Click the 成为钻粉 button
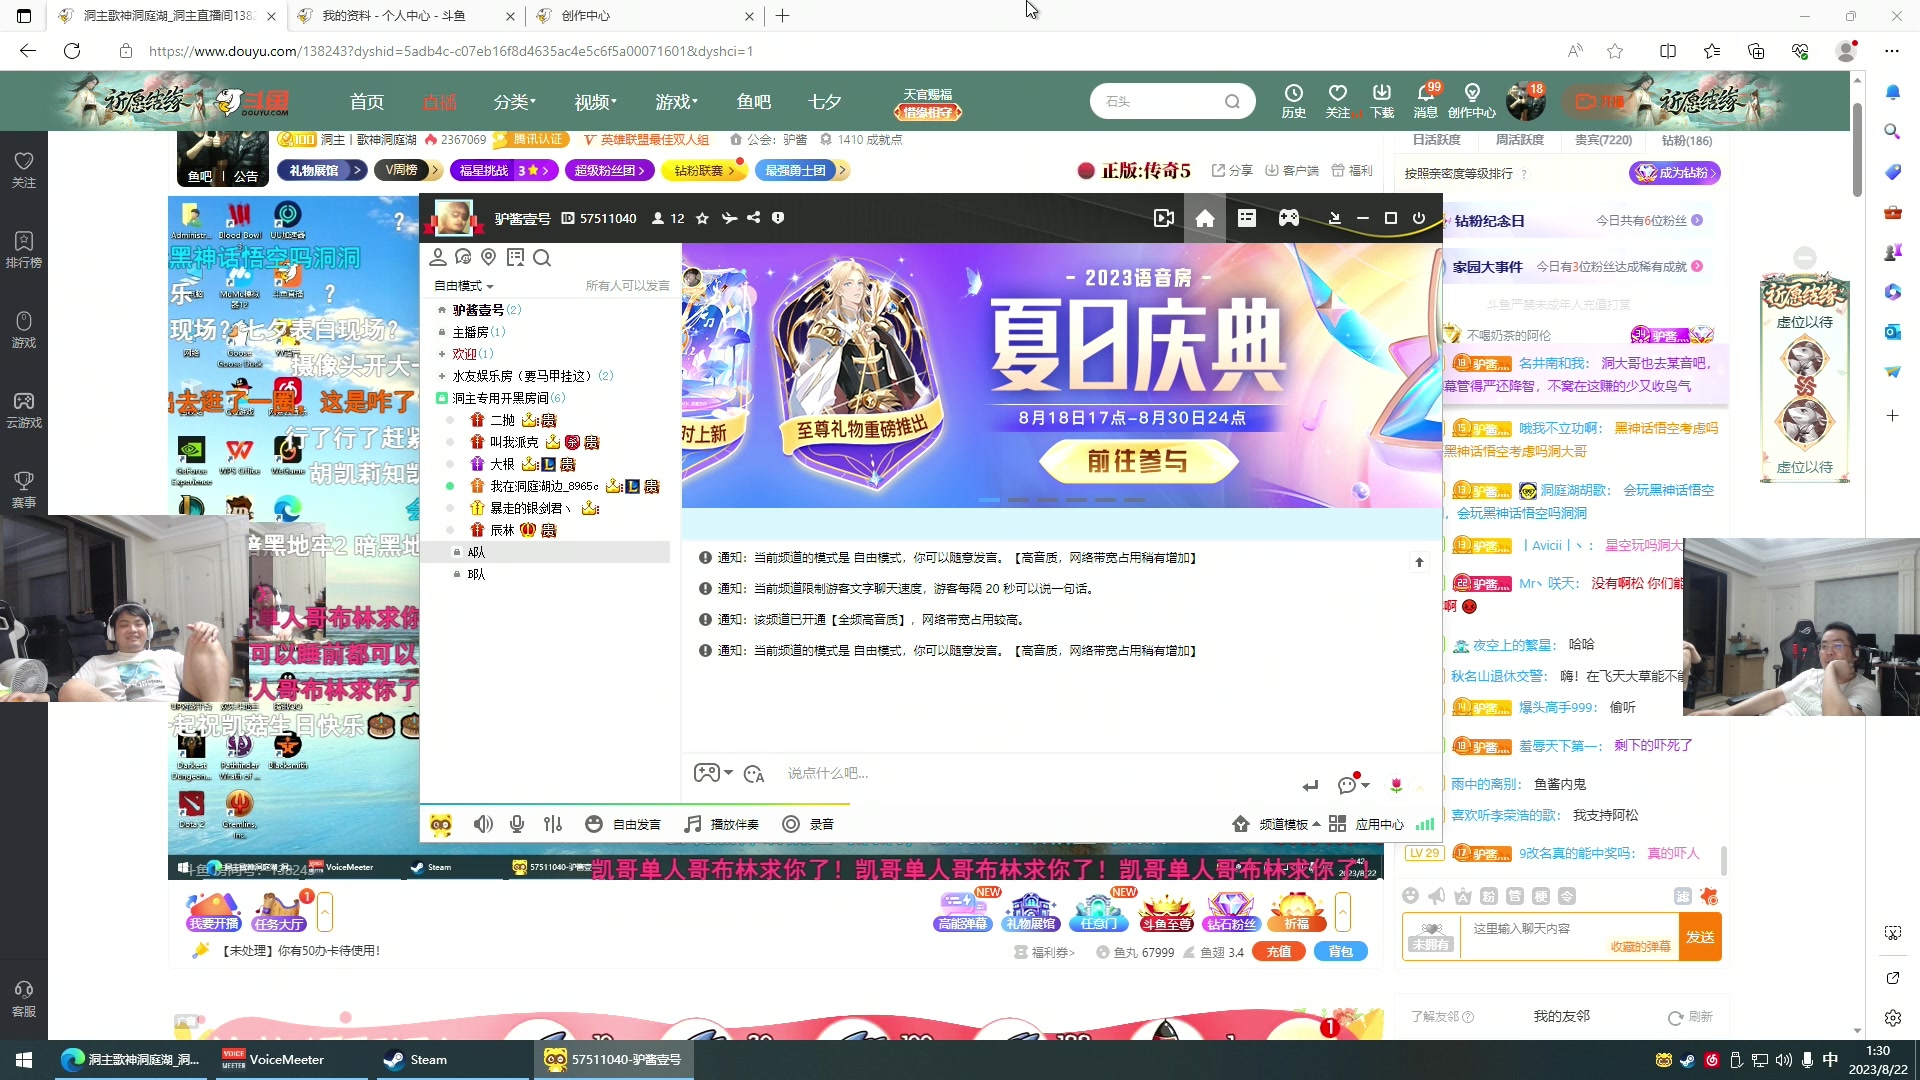 pyautogui.click(x=1675, y=173)
